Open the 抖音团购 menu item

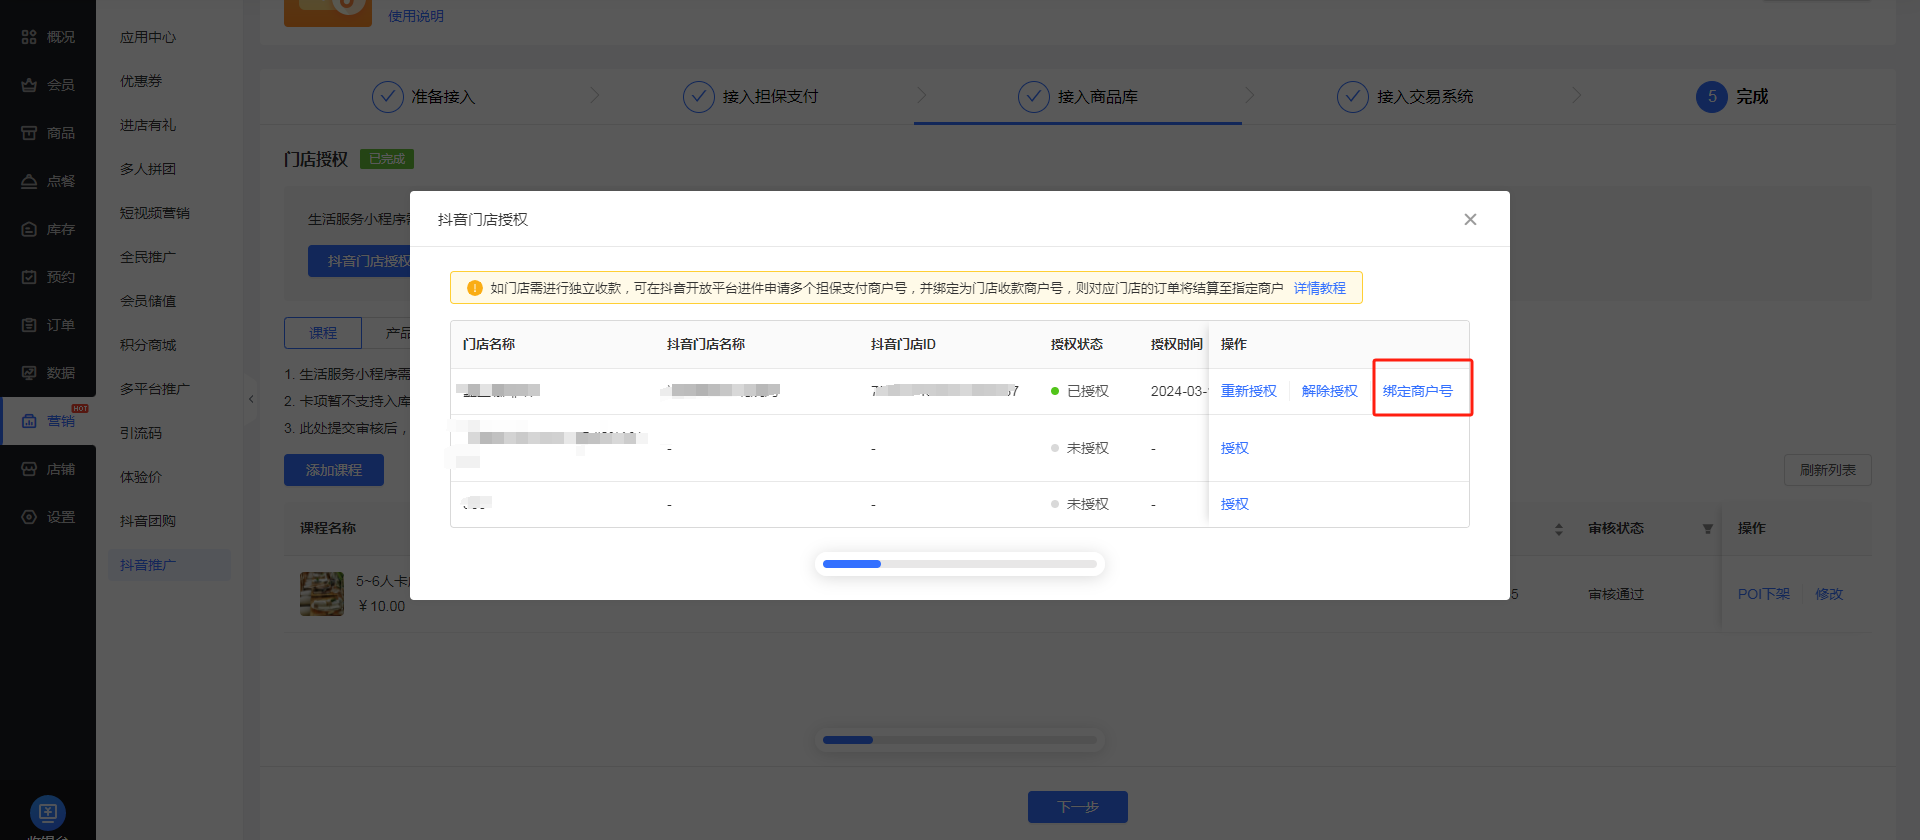(147, 521)
